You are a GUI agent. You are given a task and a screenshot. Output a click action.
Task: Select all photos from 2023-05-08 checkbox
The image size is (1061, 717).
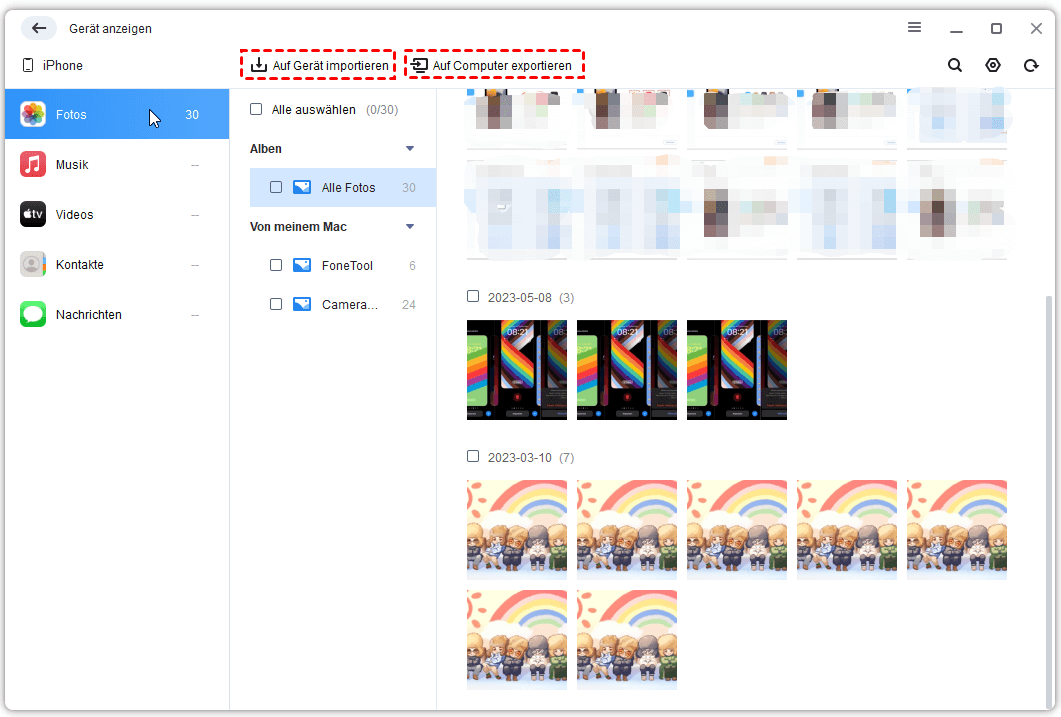(473, 297)
